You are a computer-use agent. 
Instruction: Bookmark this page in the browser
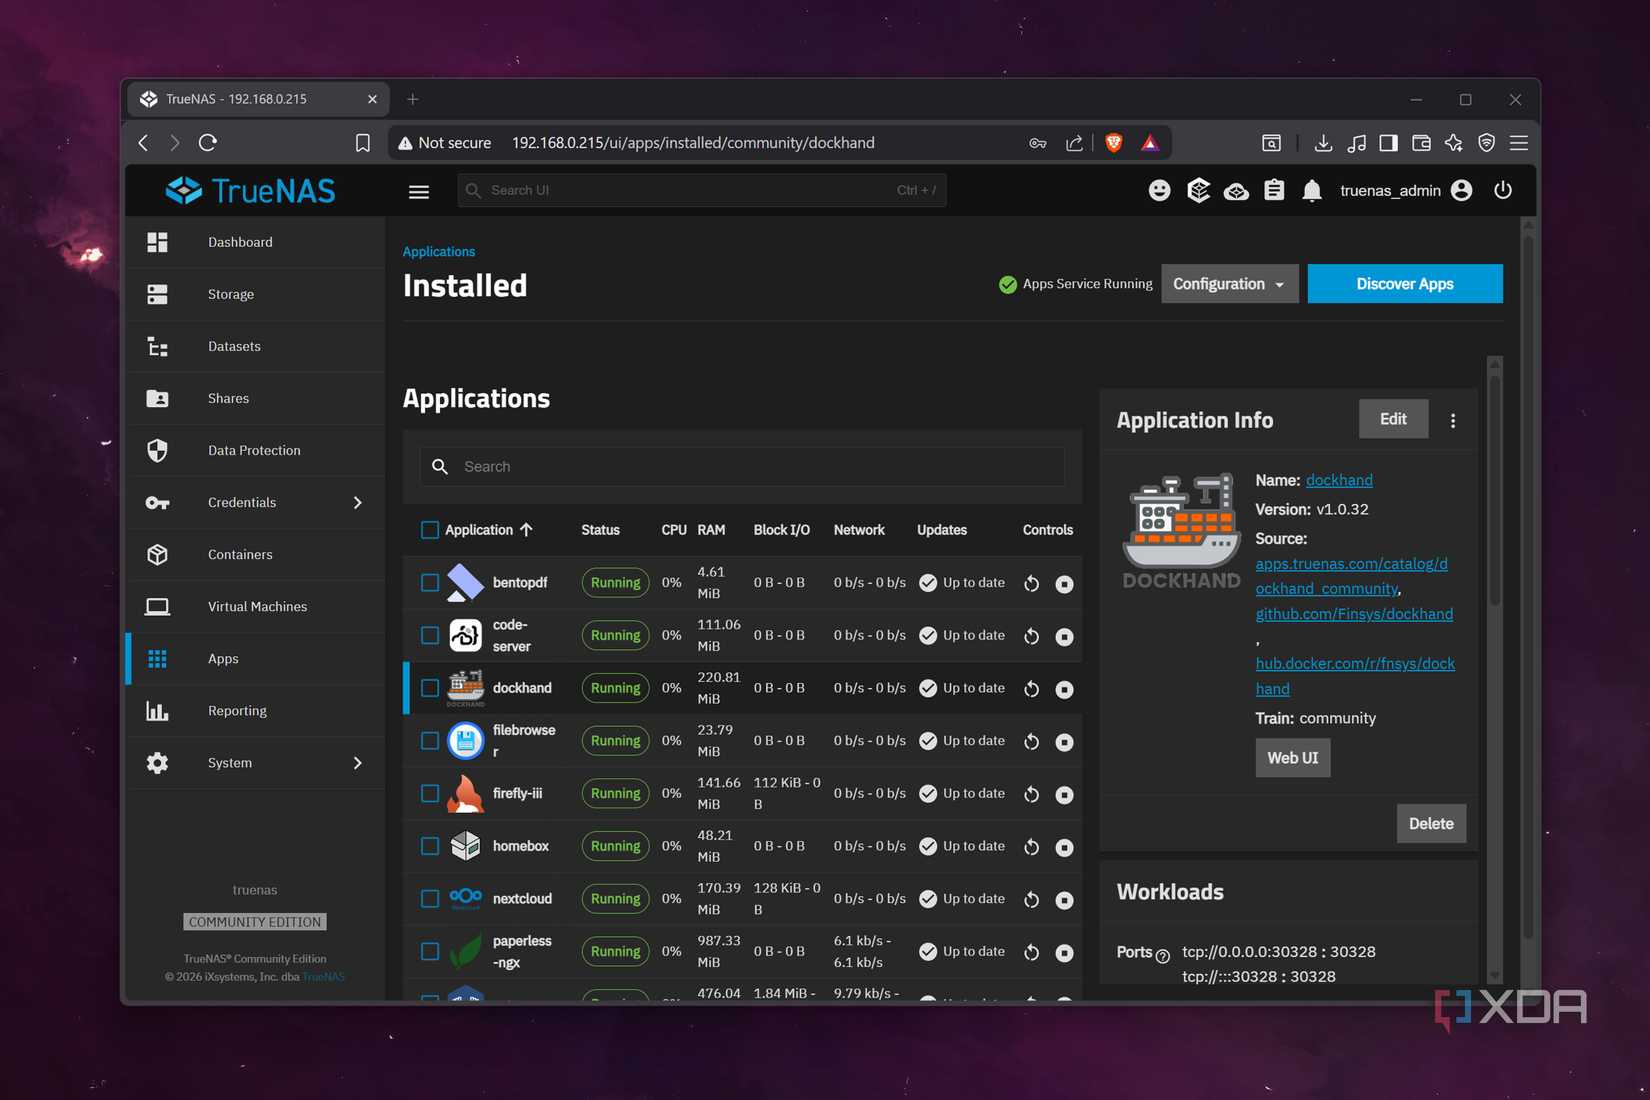click(x=363, y=143)
